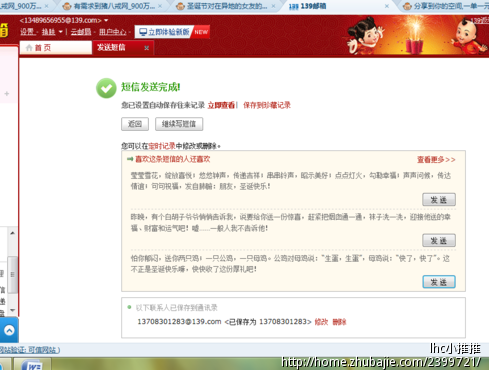Click 保存到珍藏记录 link
This screenshot has height=370, width=489.
coord(267,105)
